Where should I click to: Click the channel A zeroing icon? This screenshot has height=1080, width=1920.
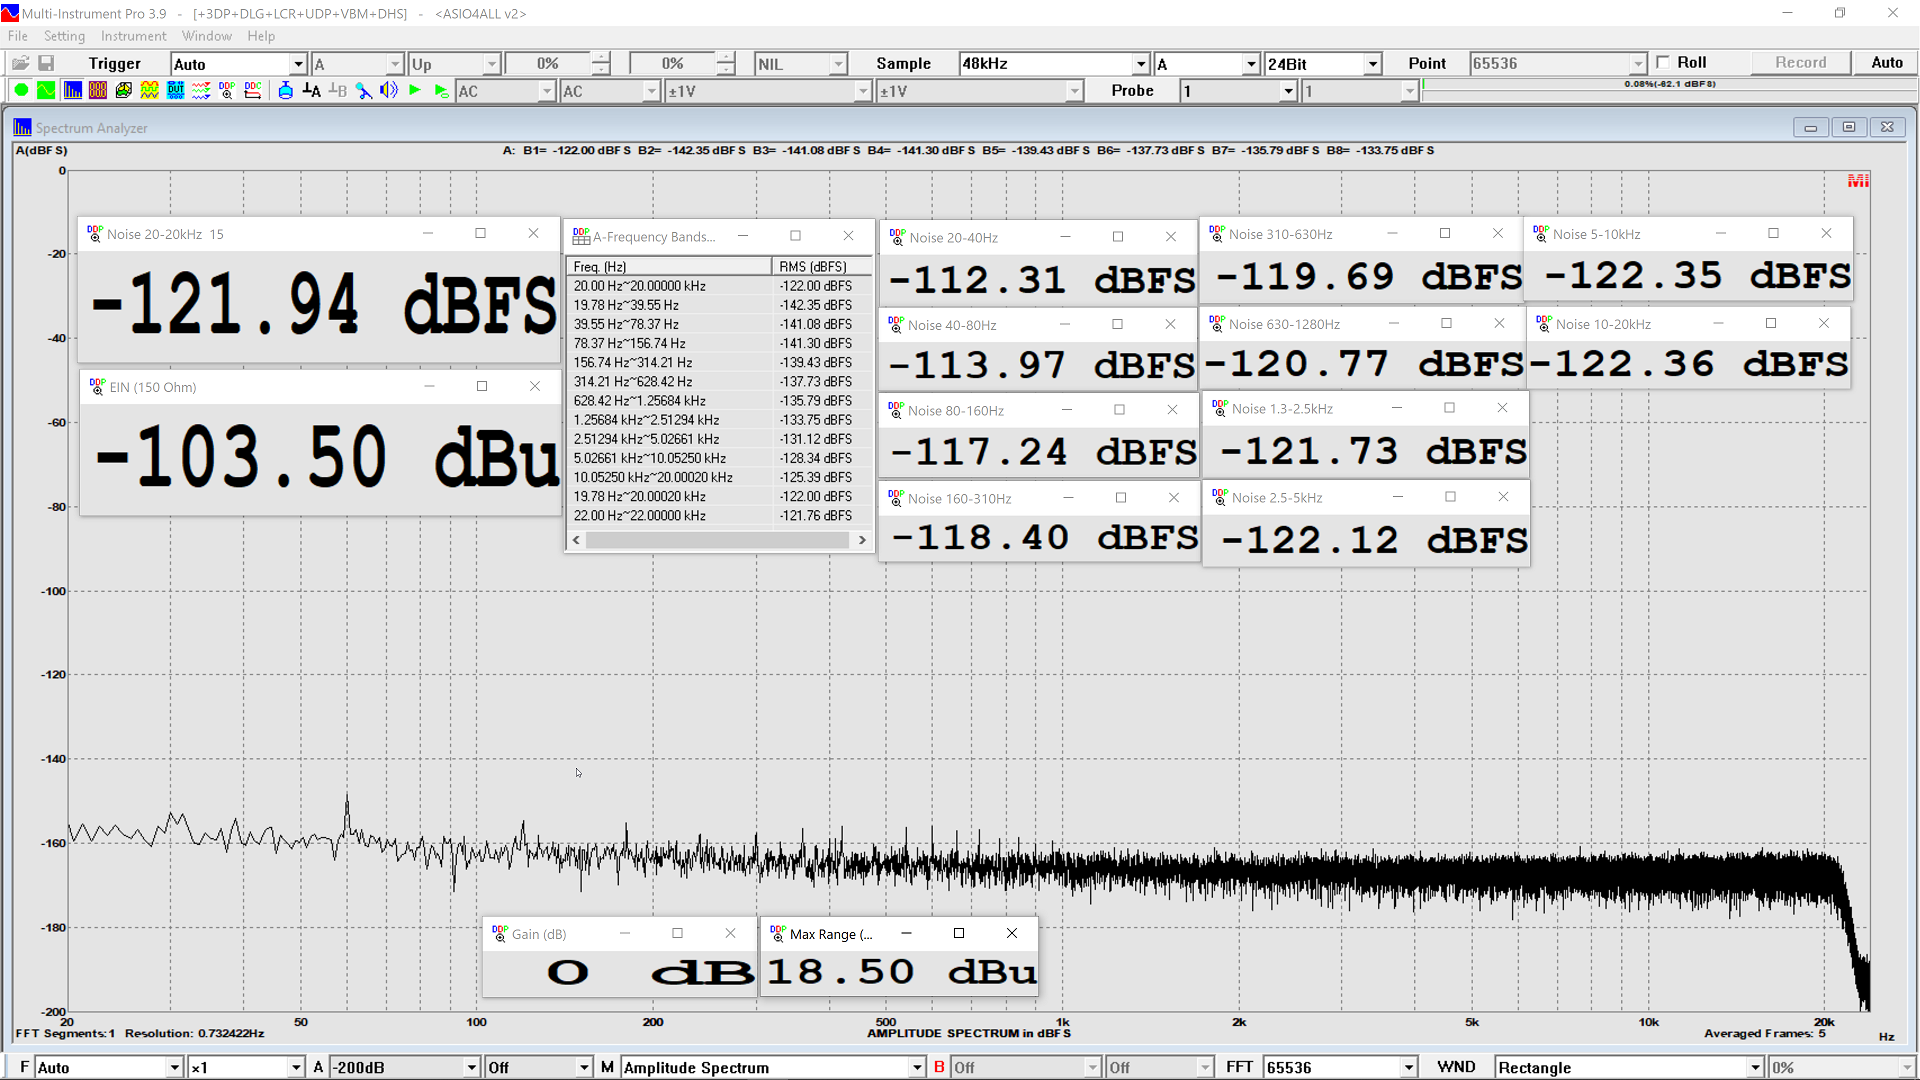point(312,90)
